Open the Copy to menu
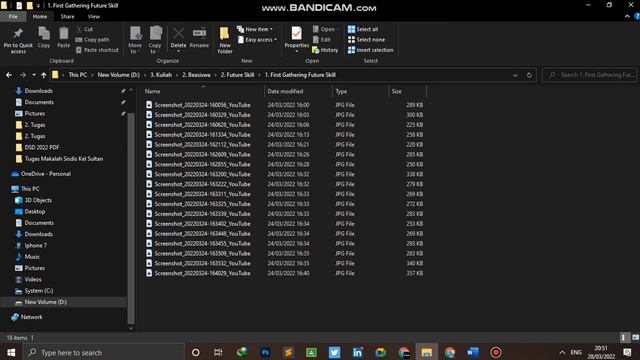 point(155,40)
